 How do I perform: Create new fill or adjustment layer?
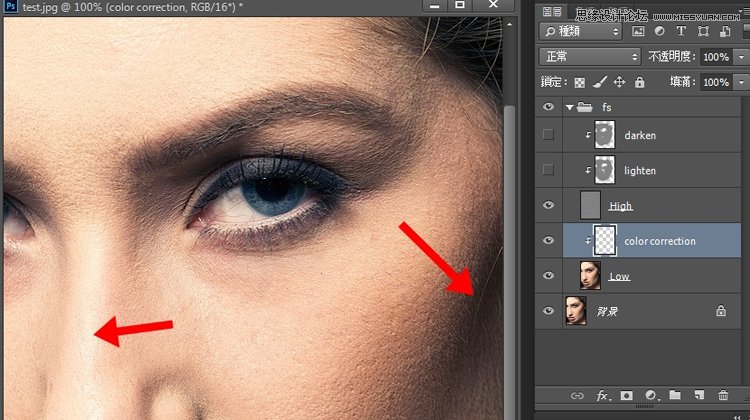[651, 396]
